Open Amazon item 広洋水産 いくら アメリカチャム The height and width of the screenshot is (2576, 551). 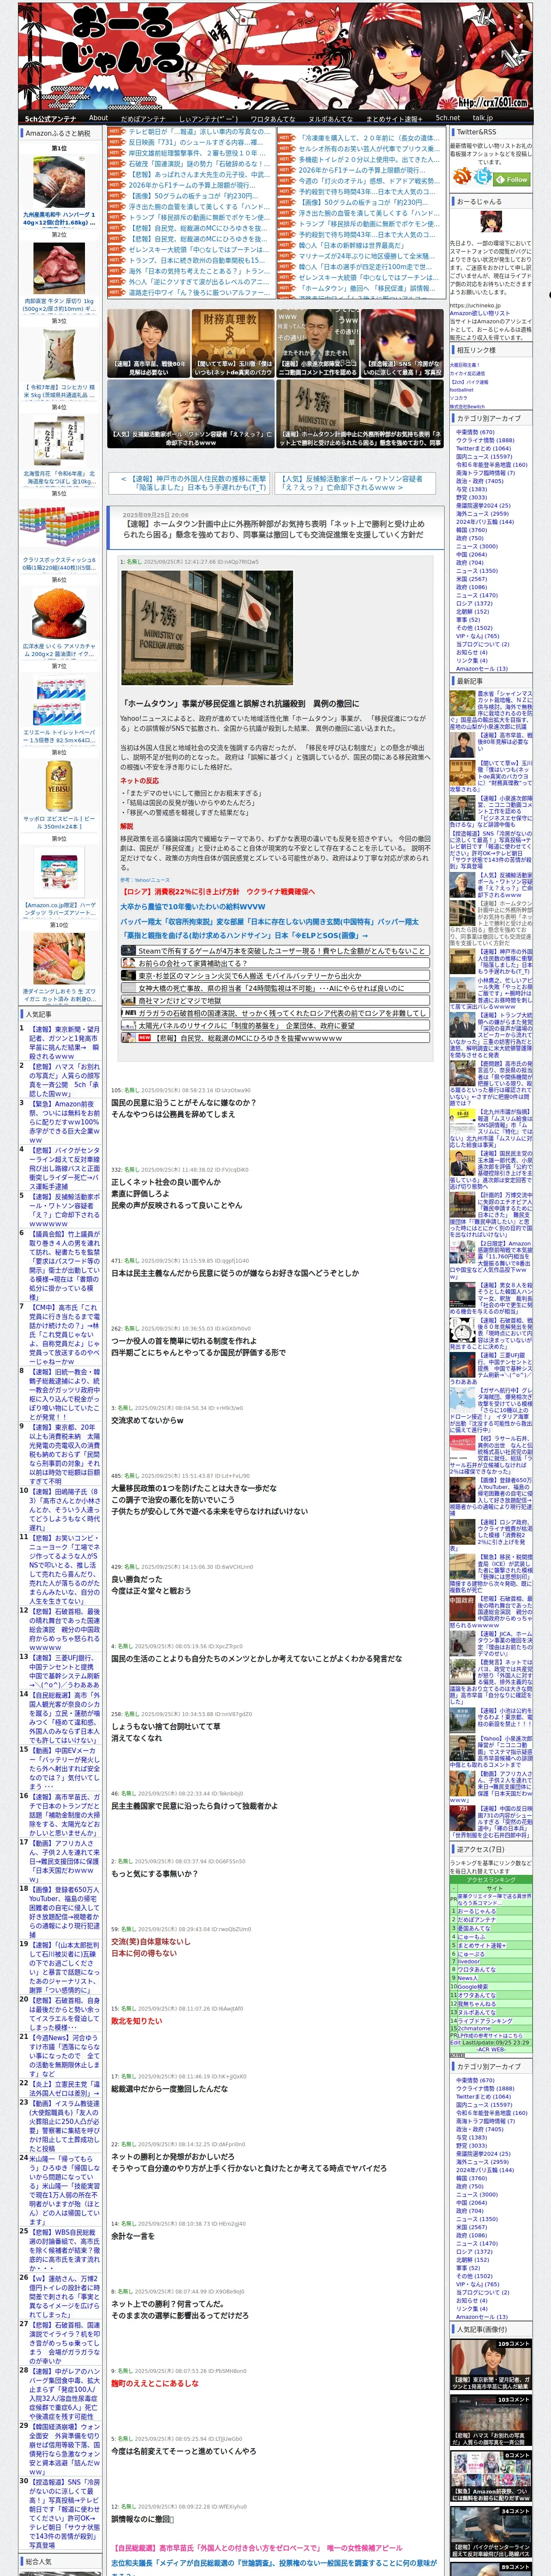coord(59,618)
